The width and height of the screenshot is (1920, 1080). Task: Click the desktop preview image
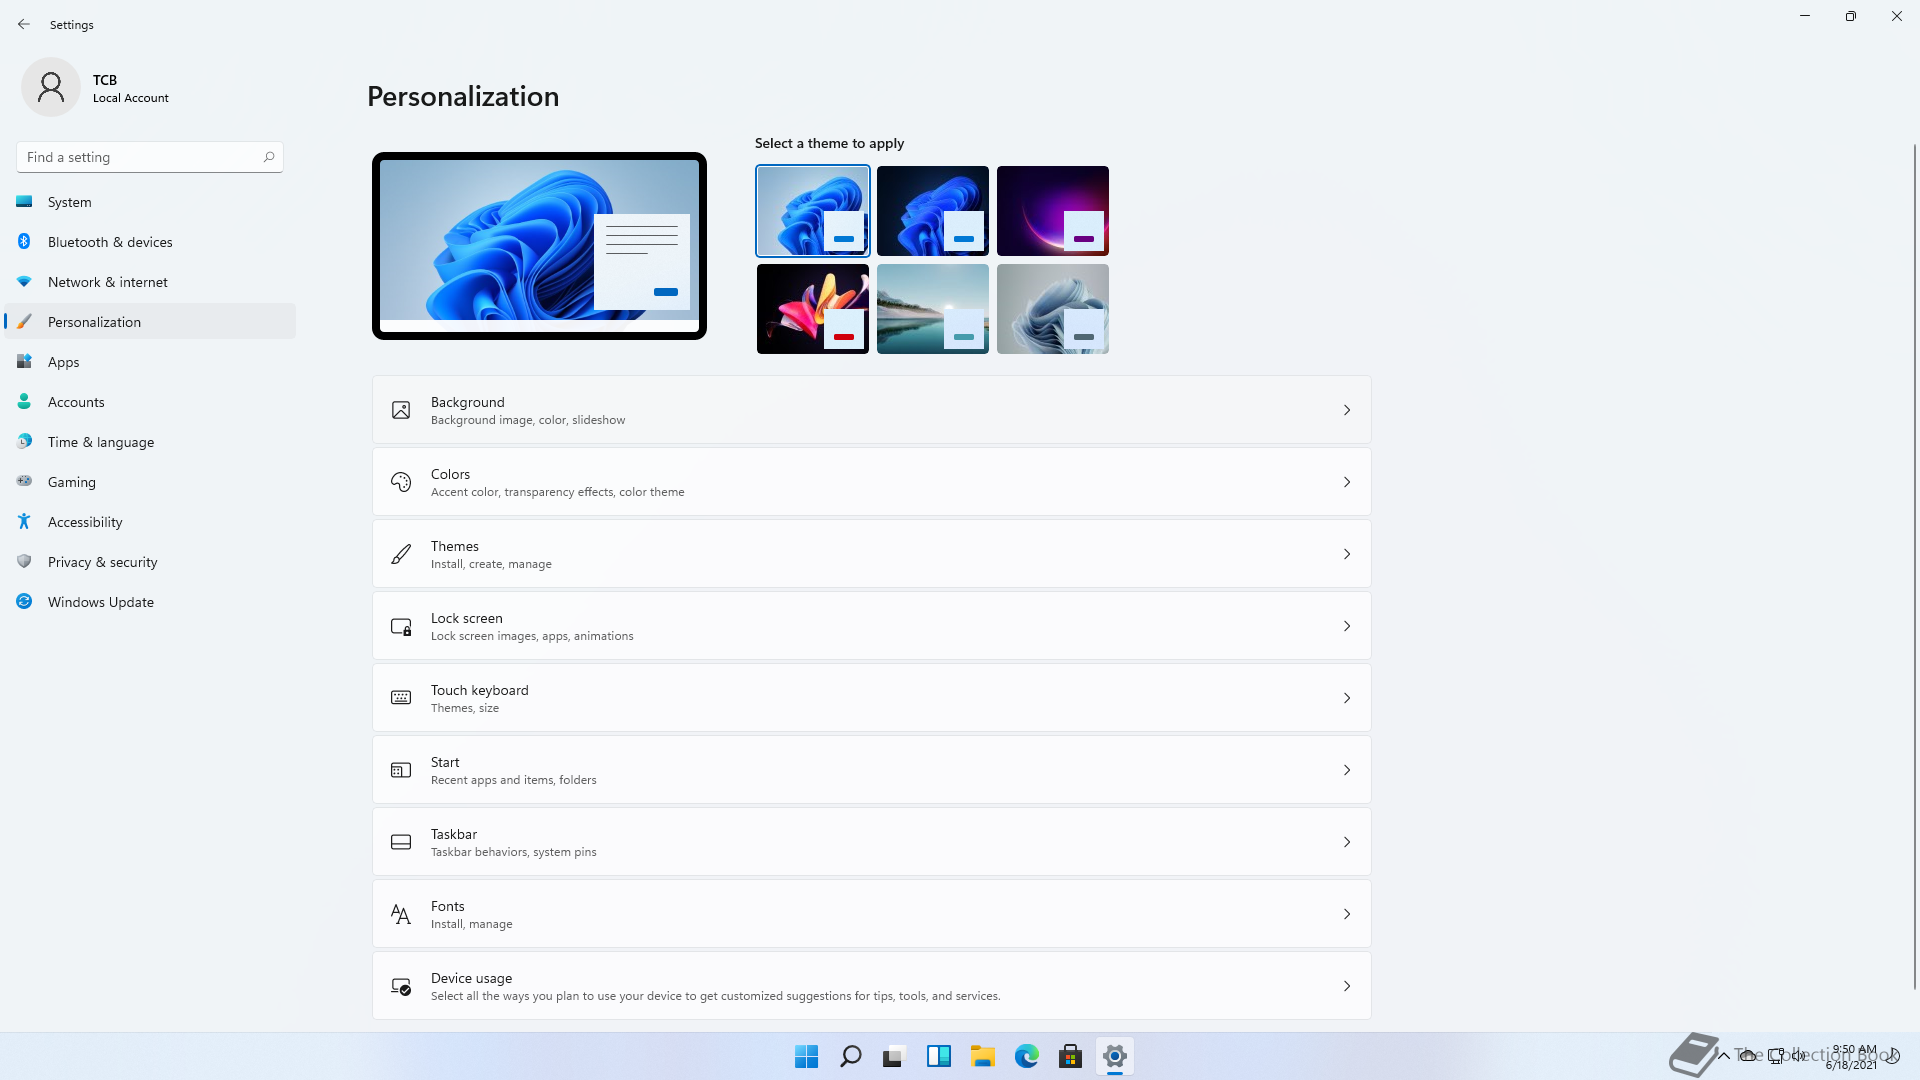[x=539, y=246]
